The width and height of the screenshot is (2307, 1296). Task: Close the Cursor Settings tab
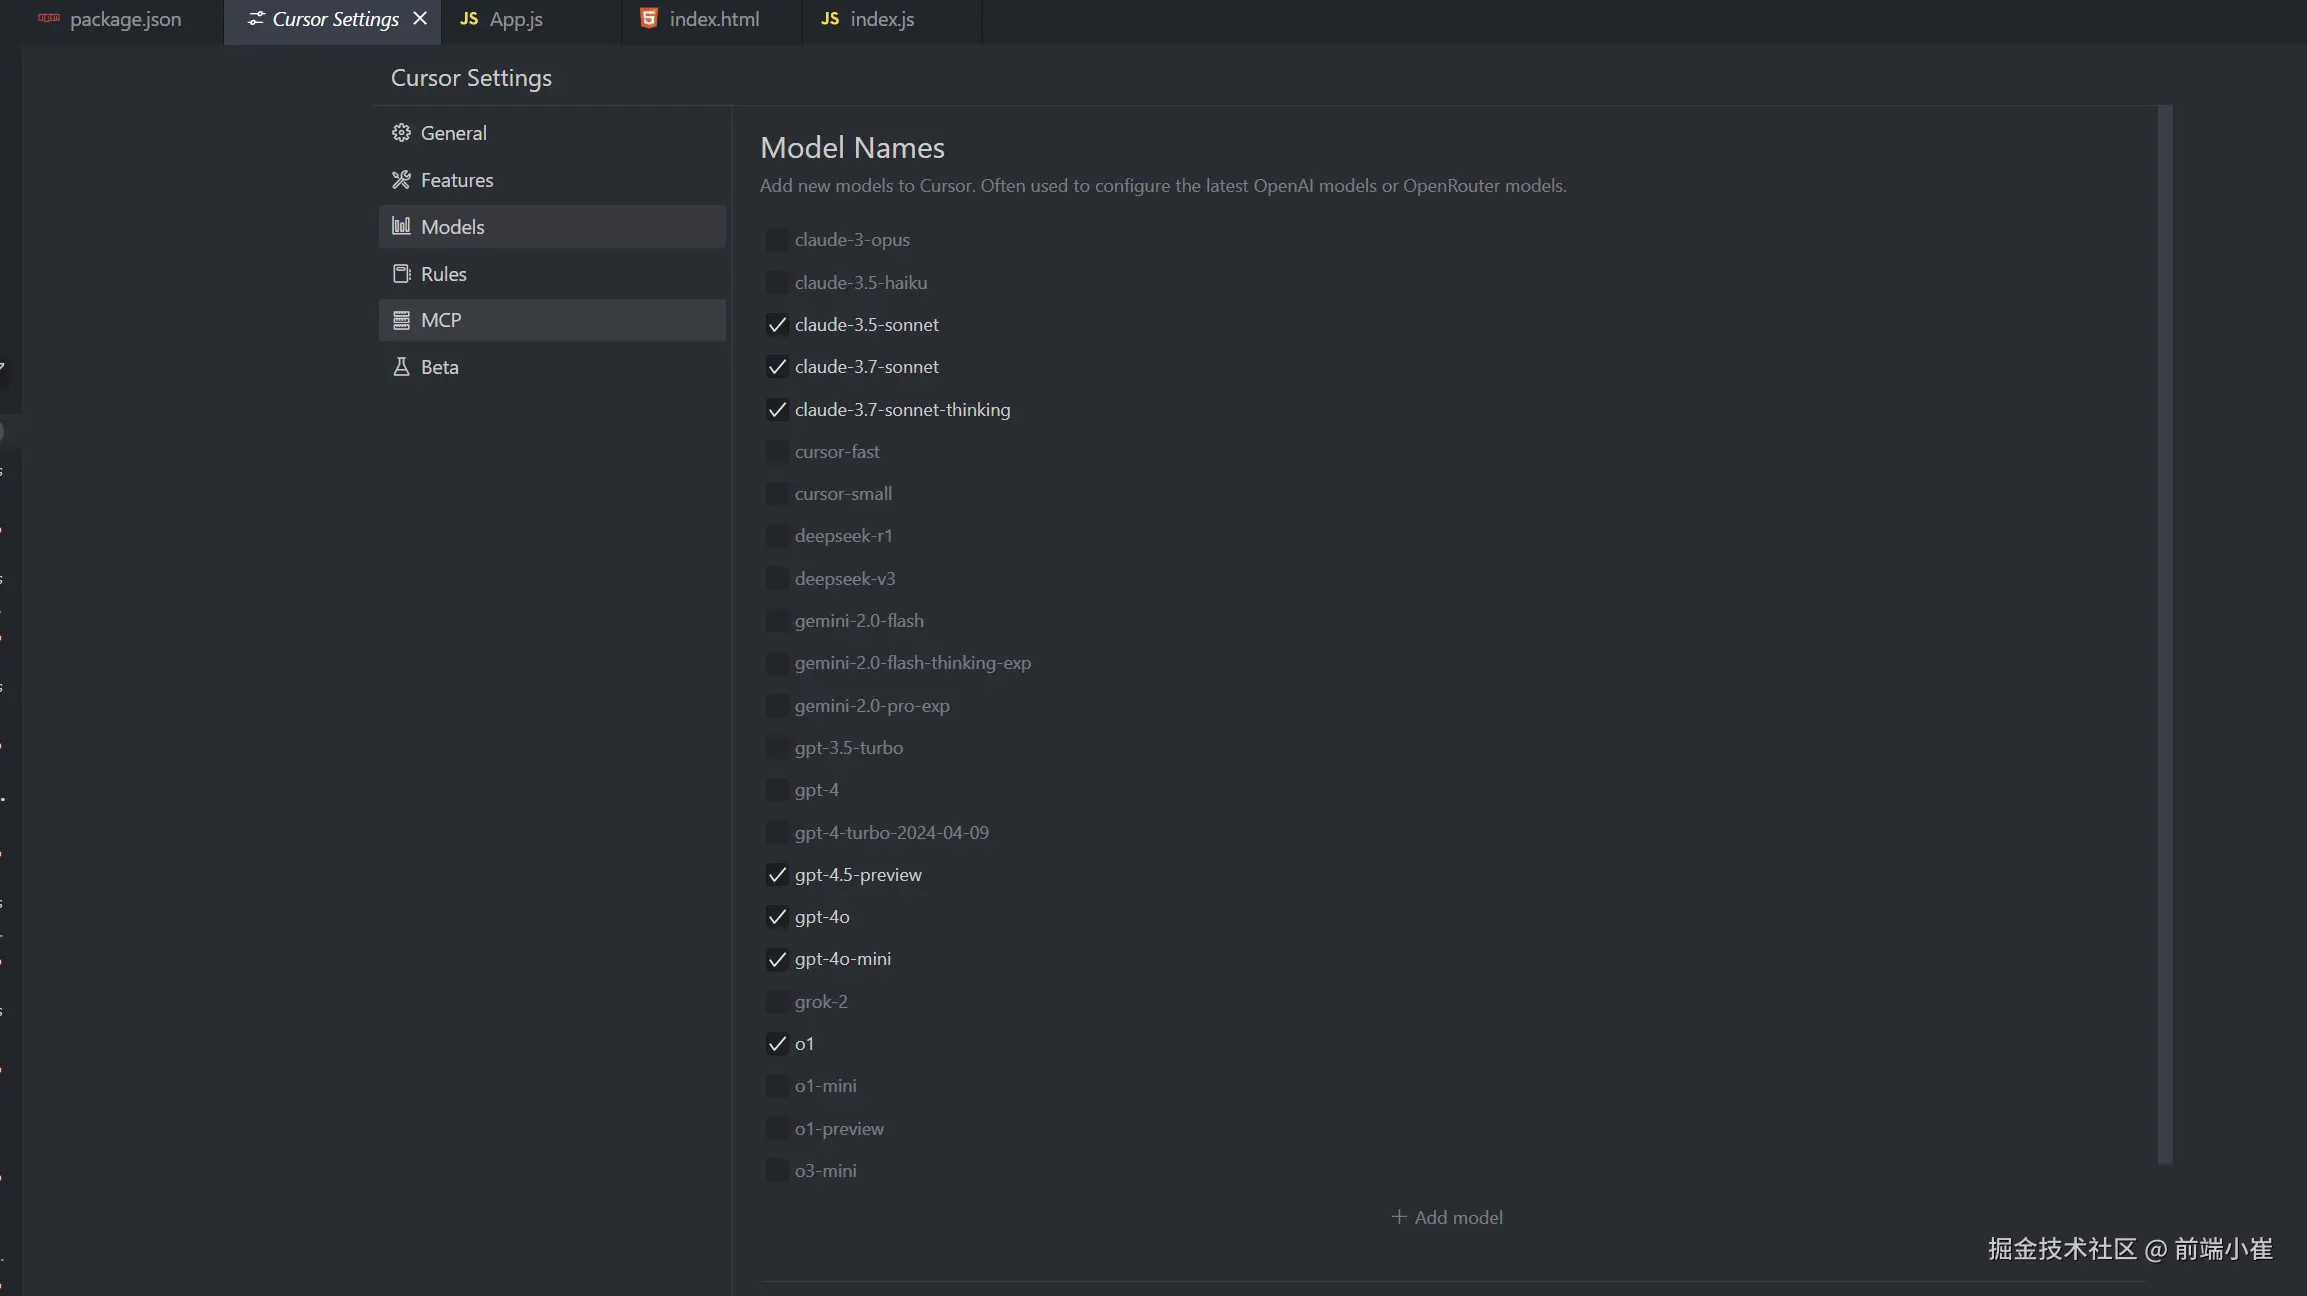click(x=420, y=19)
